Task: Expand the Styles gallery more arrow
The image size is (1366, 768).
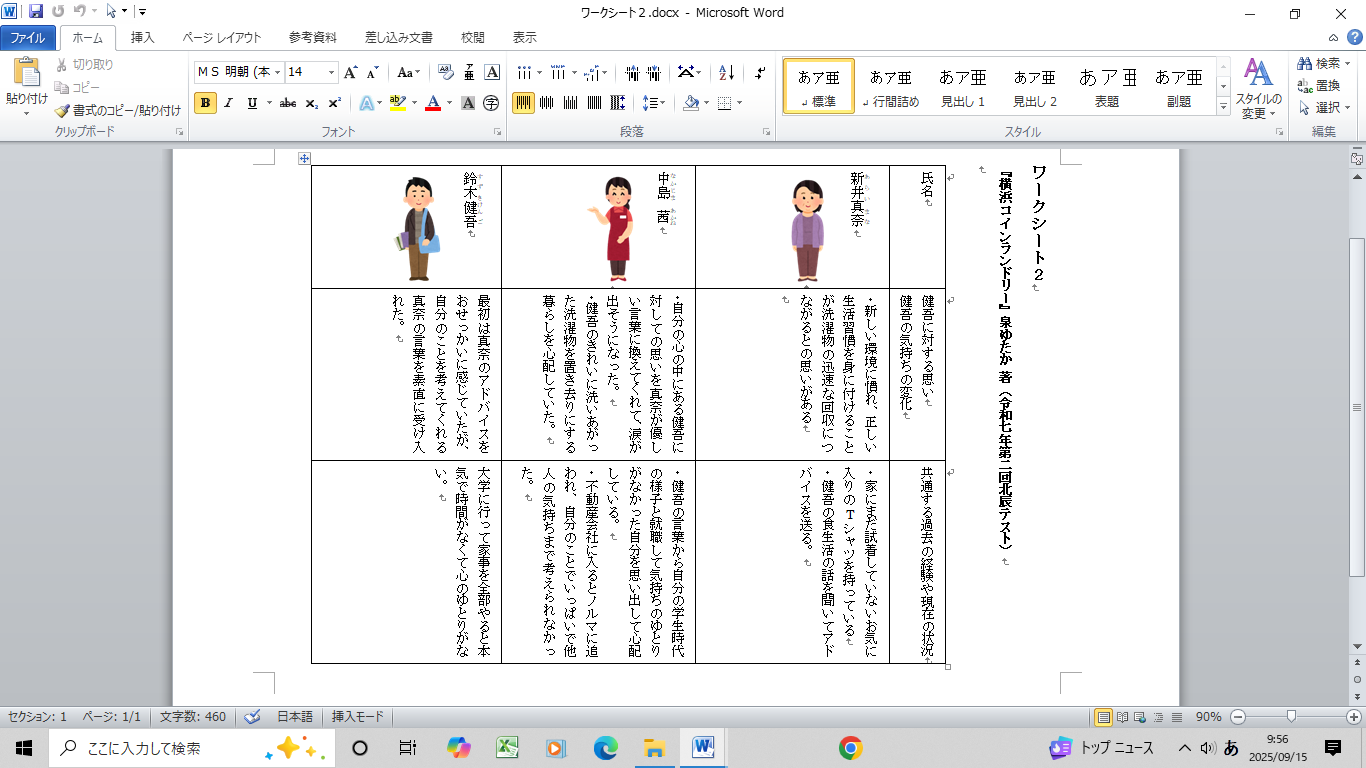Action: (x=1223, y=106)
